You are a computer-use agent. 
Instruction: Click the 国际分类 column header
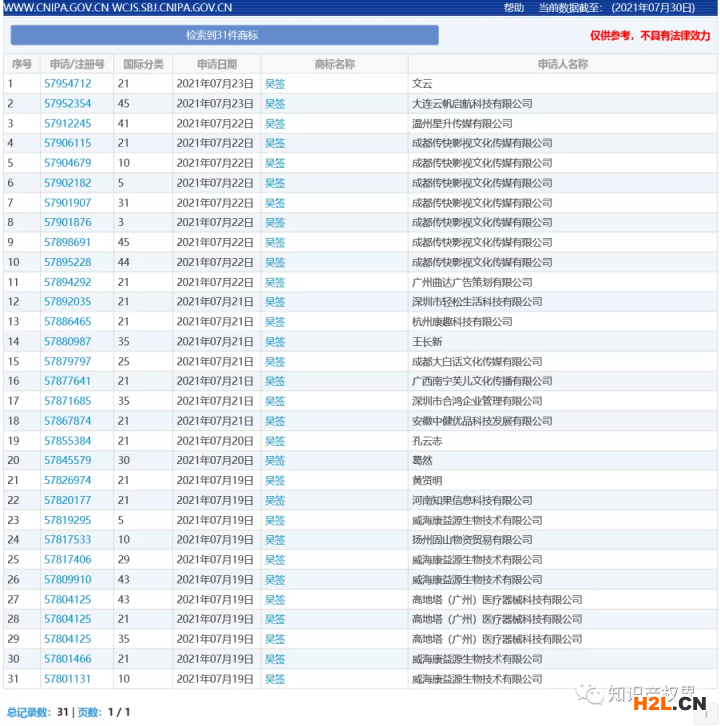[x=143, y=64]
